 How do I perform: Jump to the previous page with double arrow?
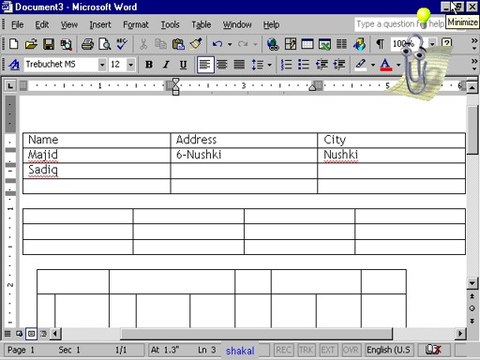(472, 296)
